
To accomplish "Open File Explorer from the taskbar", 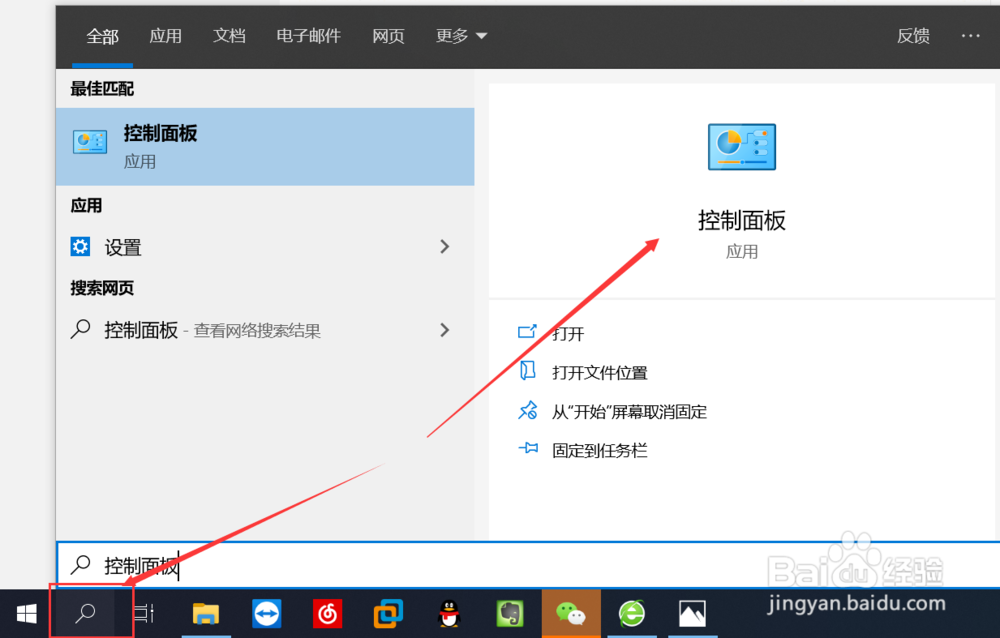I will [207, 613].
